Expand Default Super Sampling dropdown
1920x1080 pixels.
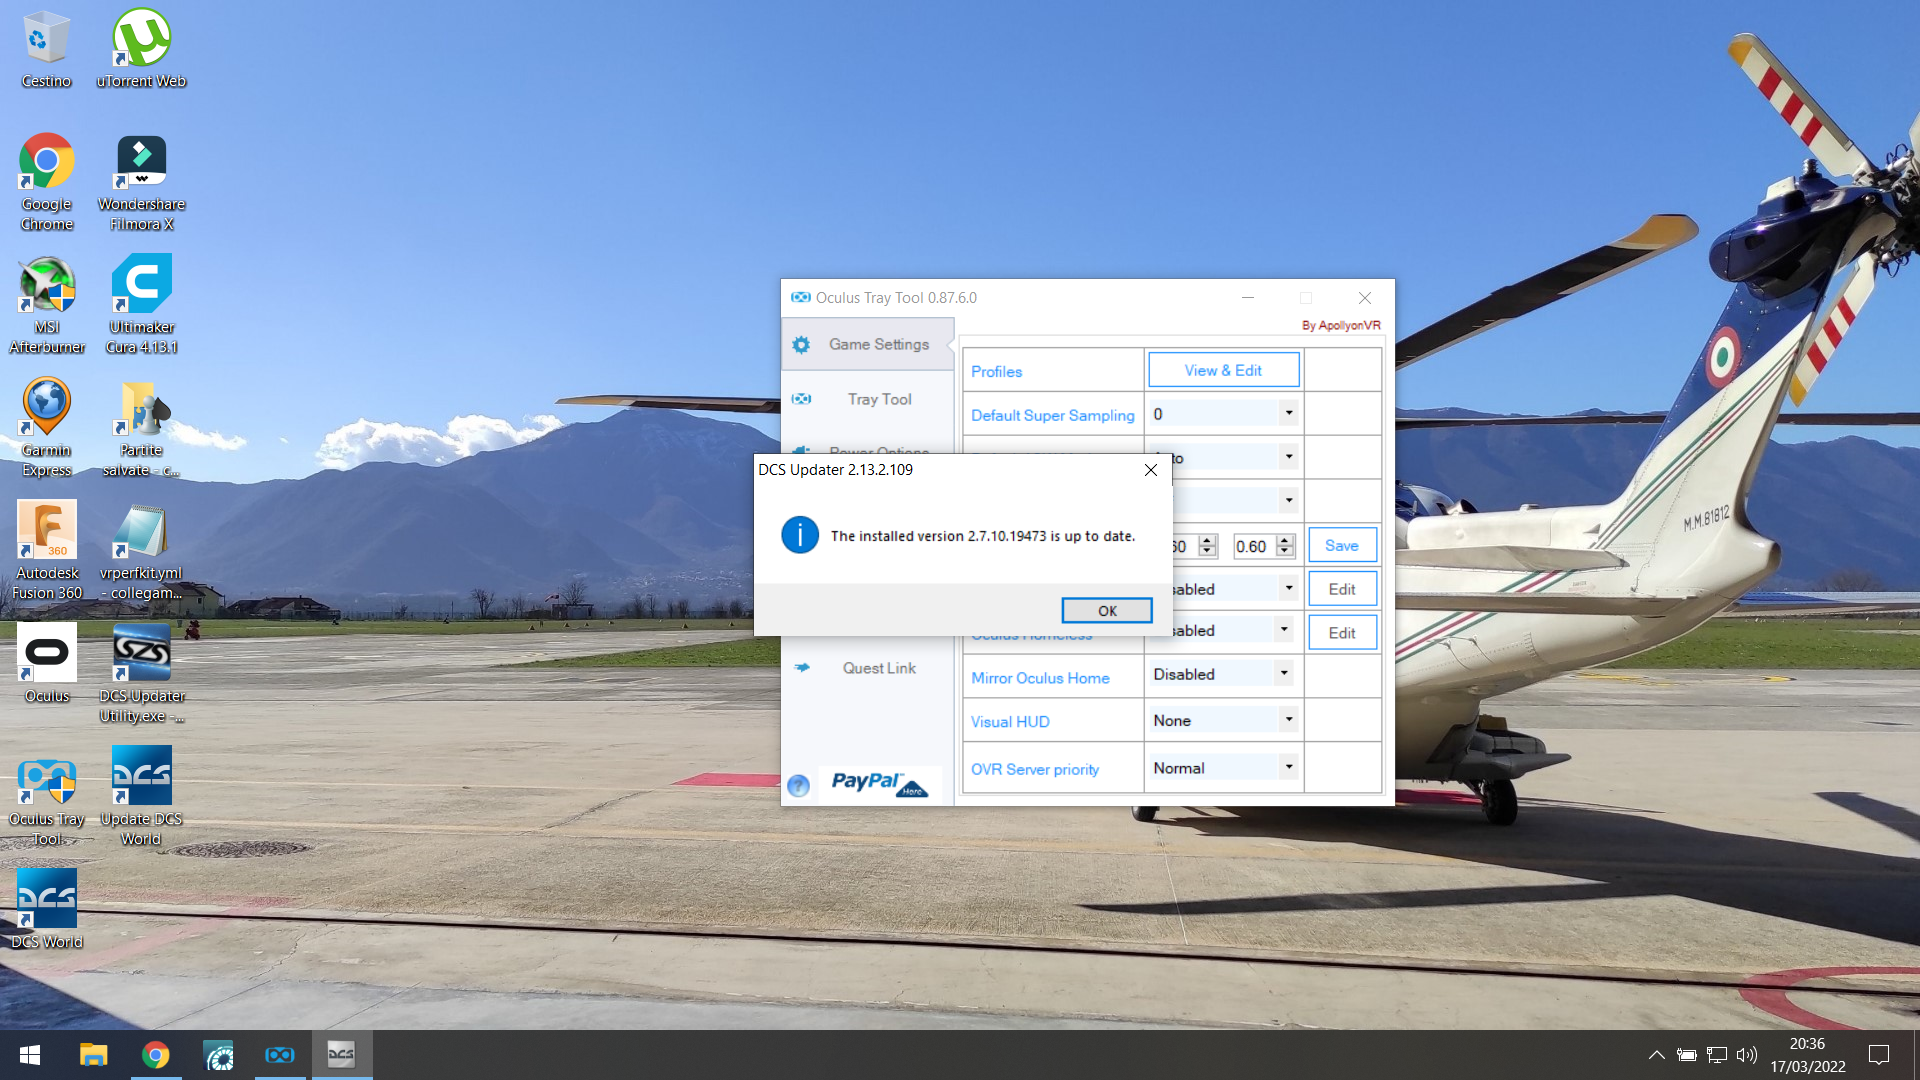coord(1288,414)
